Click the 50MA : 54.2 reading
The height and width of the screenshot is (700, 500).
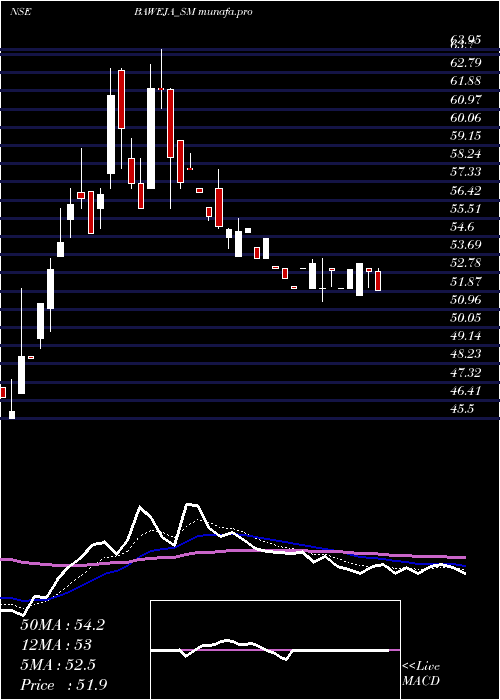[x=62, y=625]
